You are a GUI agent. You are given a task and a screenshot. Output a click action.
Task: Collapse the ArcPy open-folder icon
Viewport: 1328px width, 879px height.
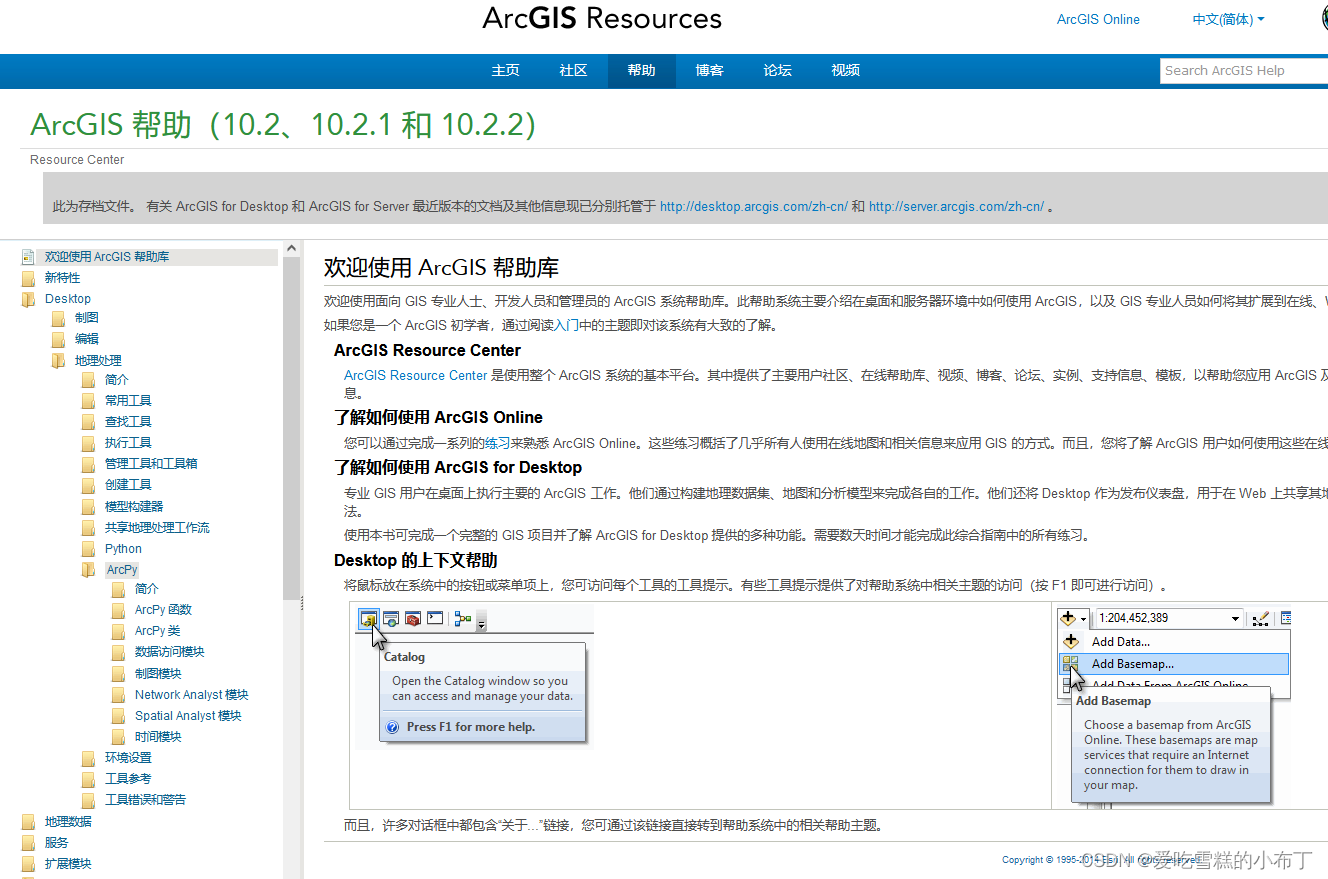(x=88, y=570)
